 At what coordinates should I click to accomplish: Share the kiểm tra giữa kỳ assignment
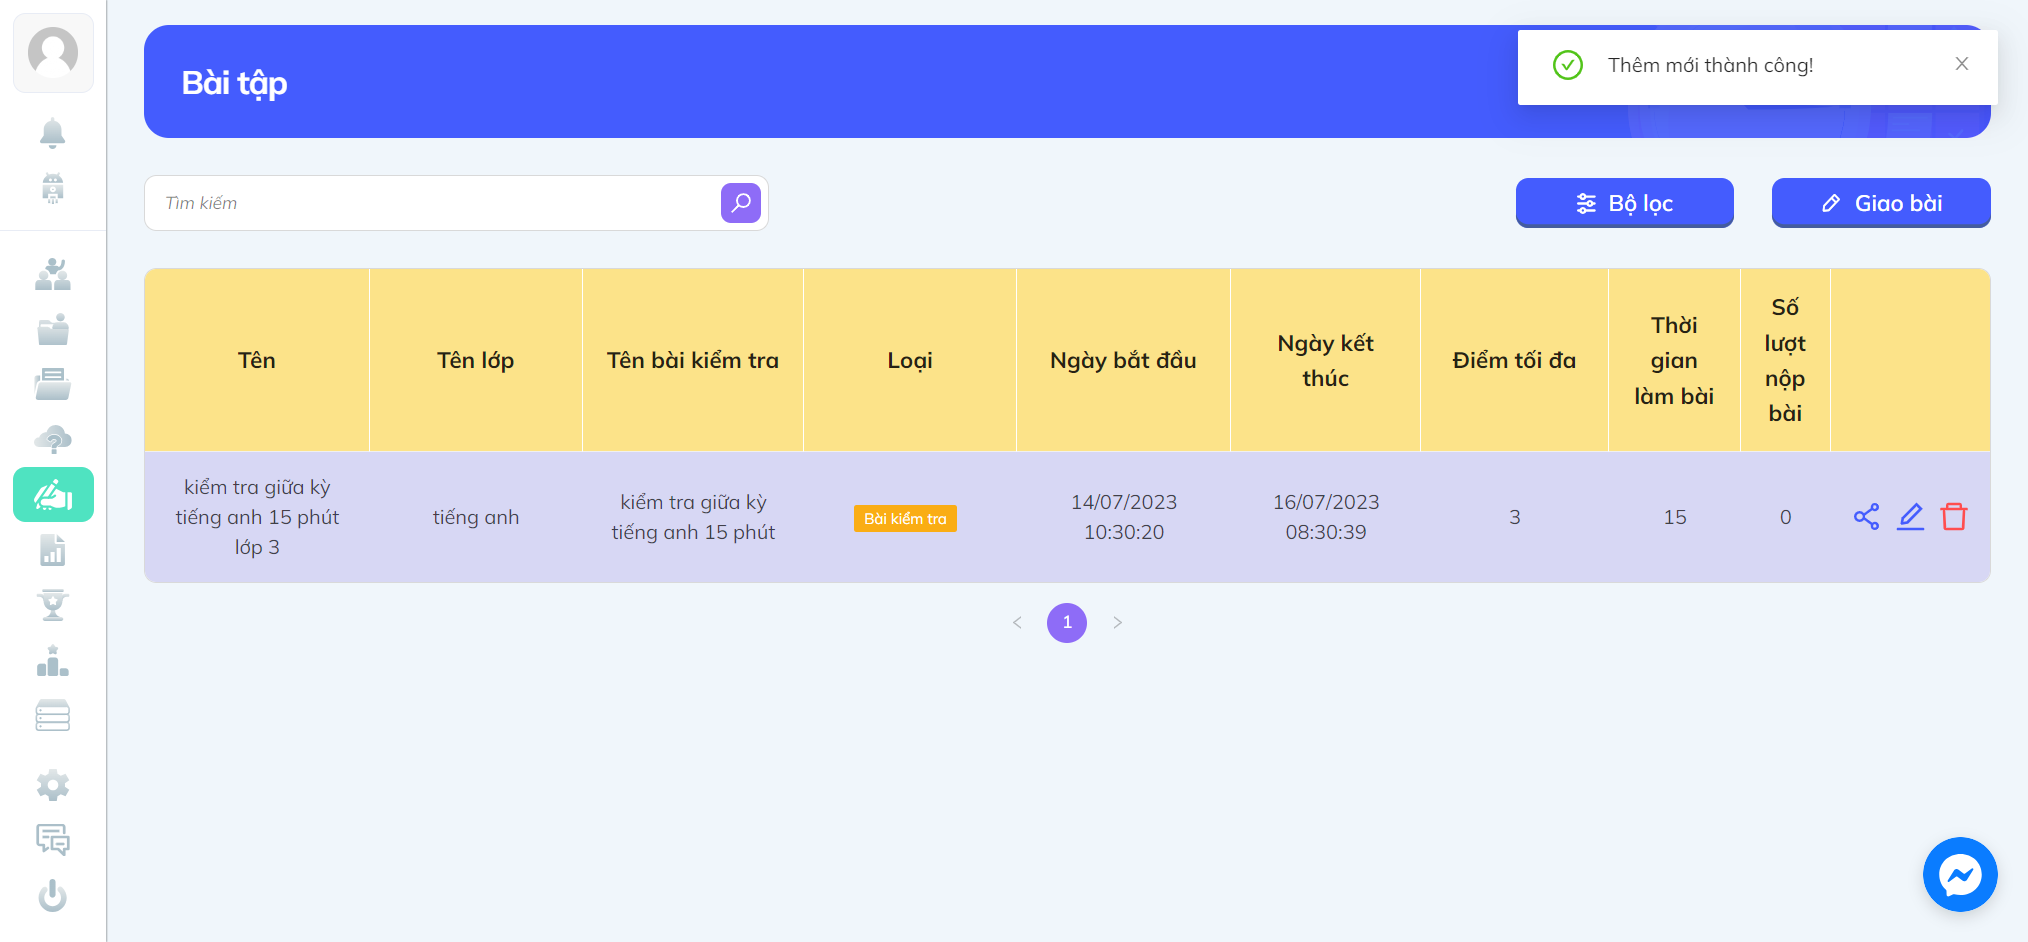pos(1866,517)
